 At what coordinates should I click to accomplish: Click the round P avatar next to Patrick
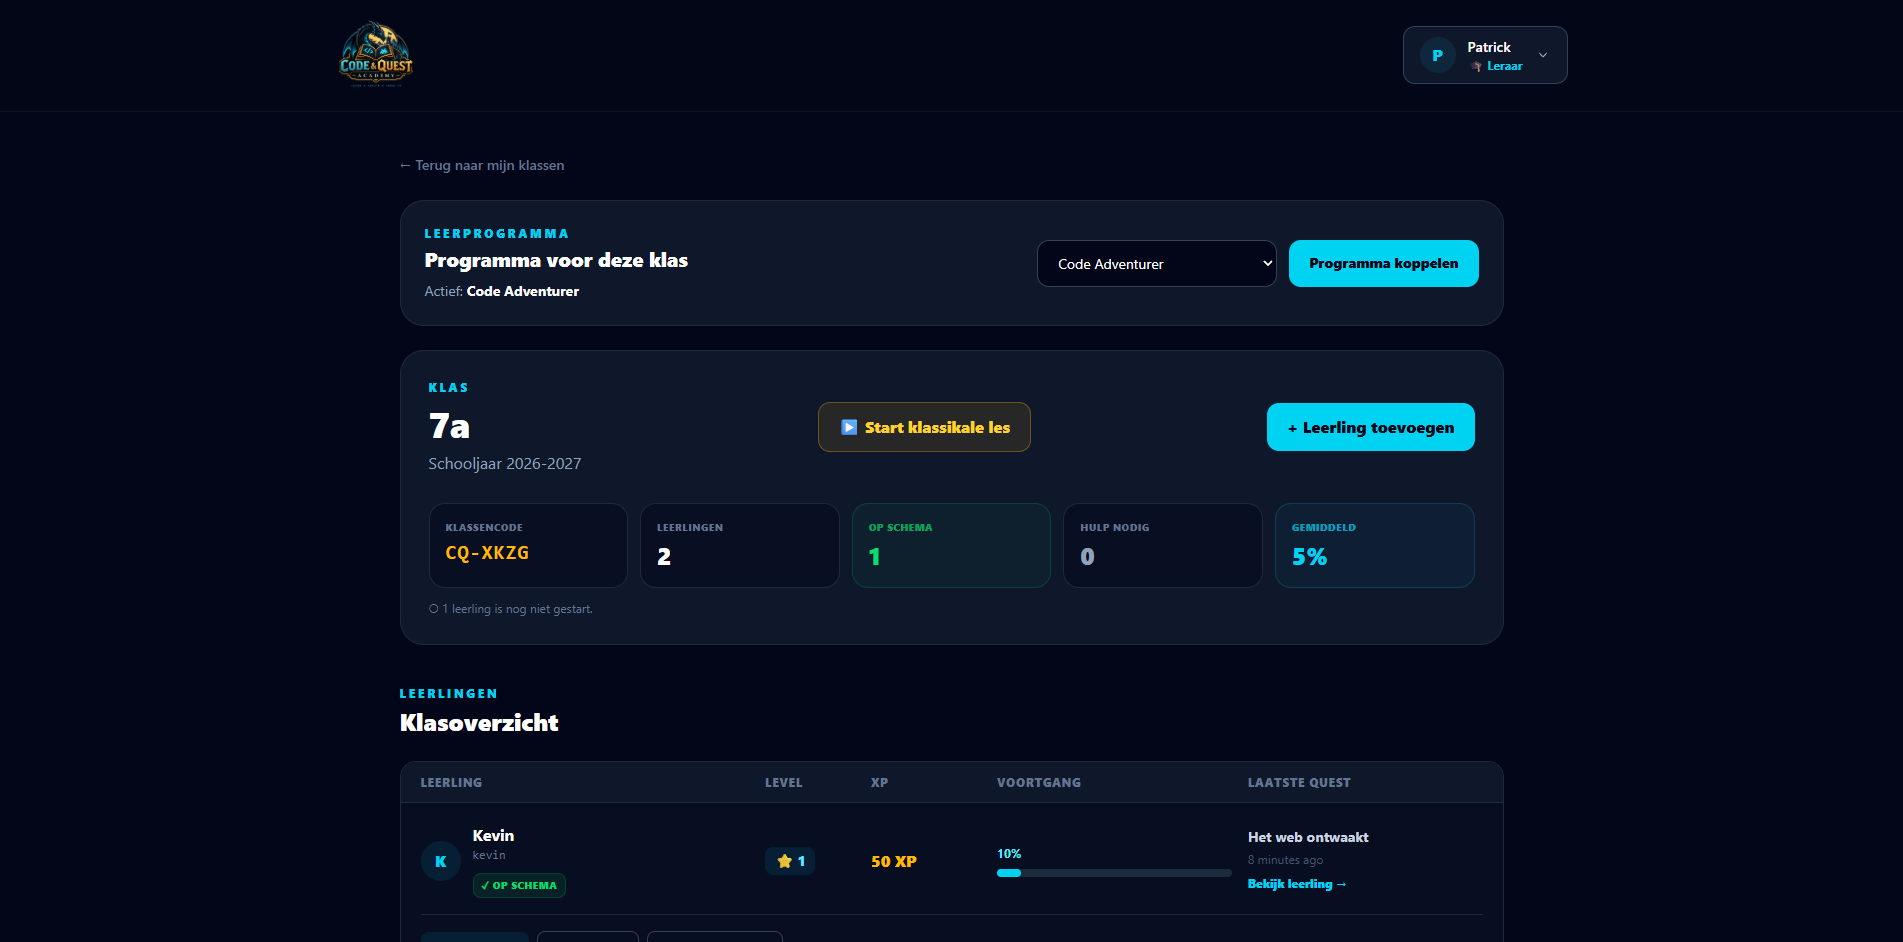[x=1437, y=55]
